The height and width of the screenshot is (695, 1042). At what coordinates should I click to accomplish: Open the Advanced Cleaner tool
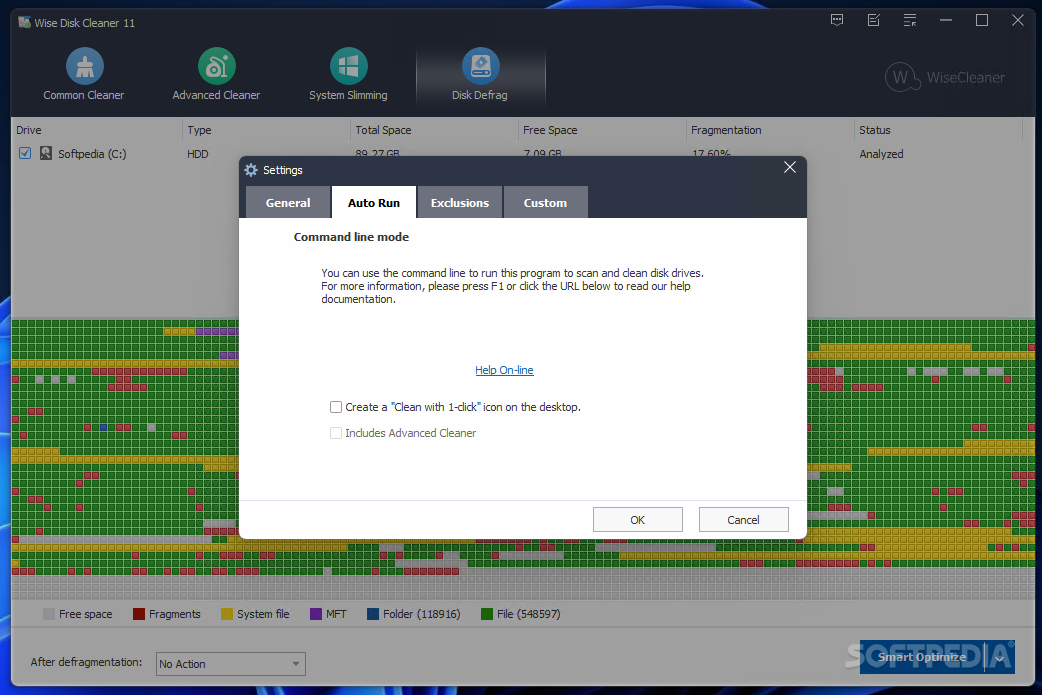point(216,74)
